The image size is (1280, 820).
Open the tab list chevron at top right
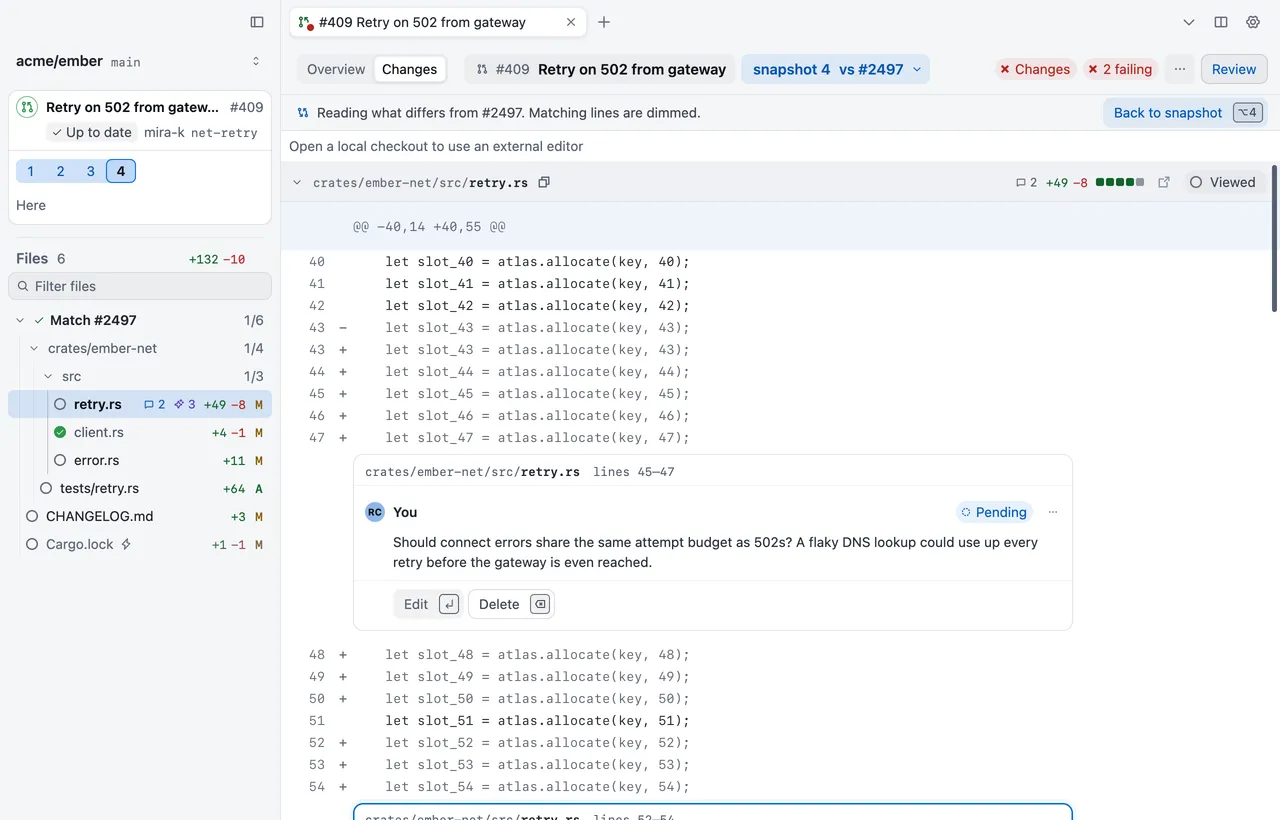tap(1189, 22)
